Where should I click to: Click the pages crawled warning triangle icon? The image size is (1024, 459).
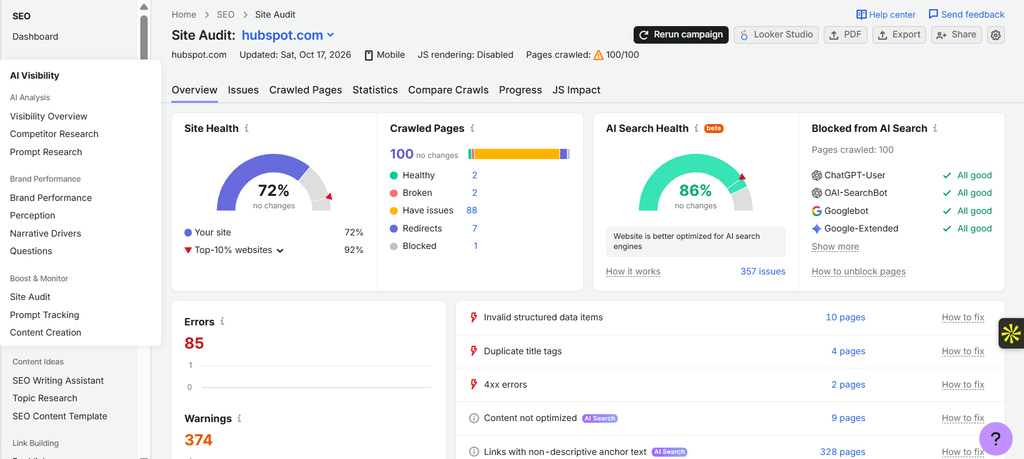coord(598,55)
